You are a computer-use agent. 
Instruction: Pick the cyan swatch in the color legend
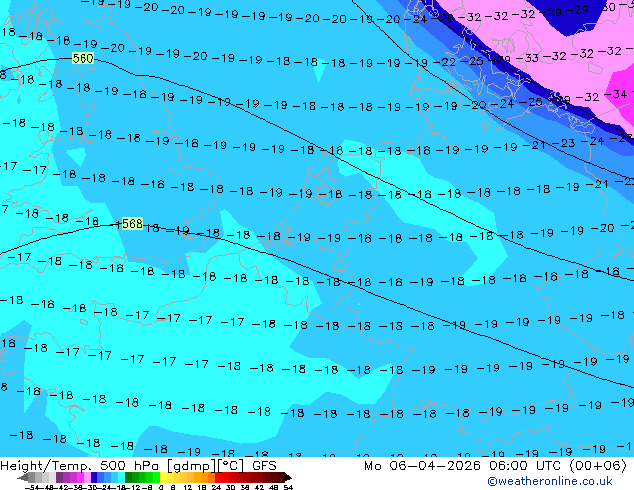[x=121, y=478]
